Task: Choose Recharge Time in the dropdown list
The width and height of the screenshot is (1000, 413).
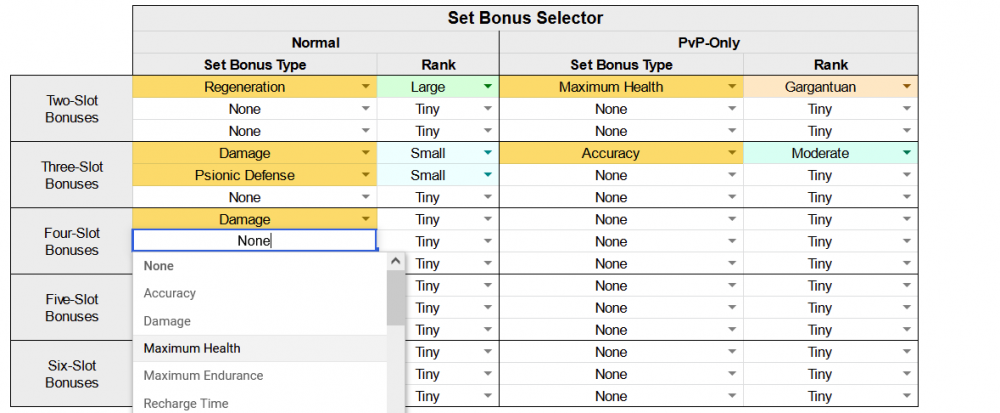Action: (186, 403)
